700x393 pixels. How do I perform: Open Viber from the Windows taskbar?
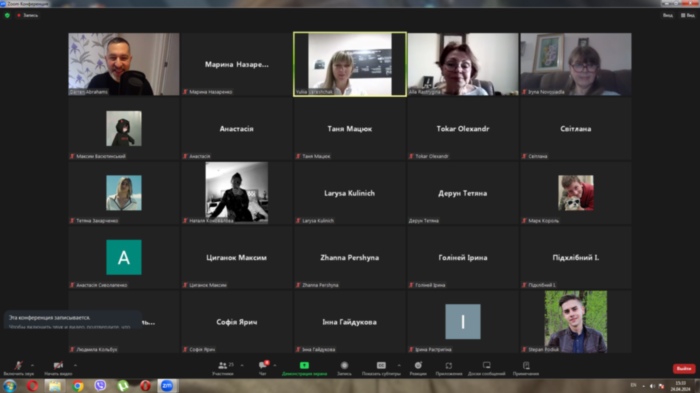click(100, 385)
